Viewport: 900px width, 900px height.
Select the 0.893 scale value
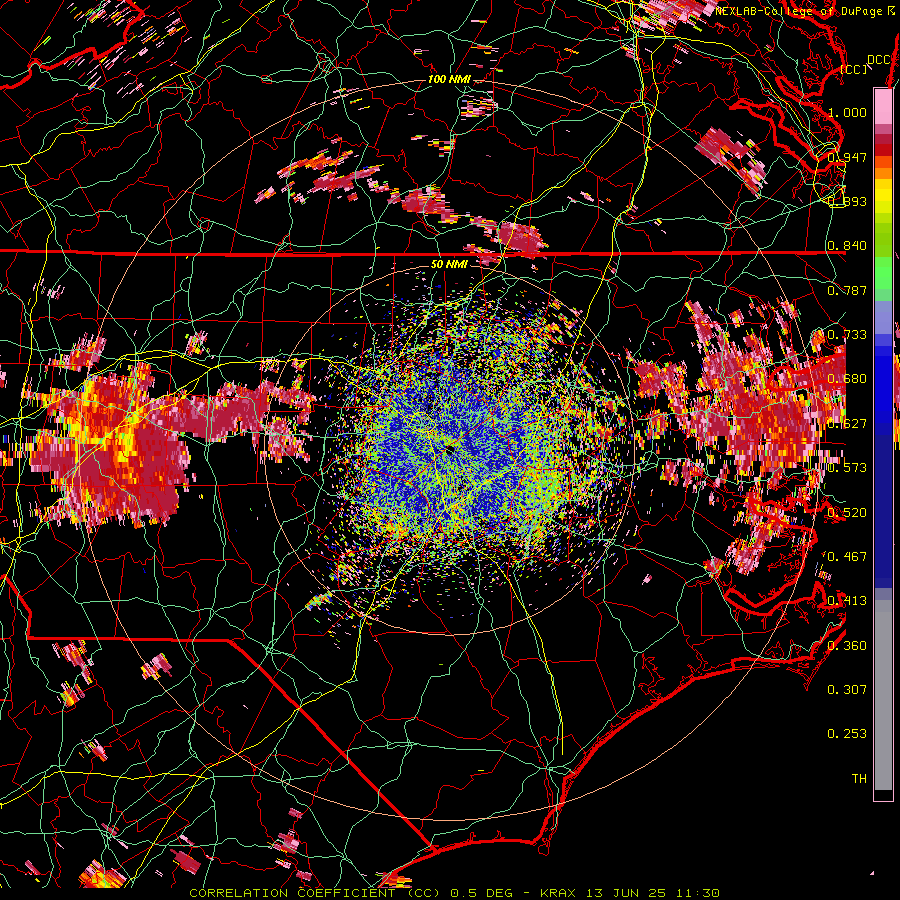click(847, 201)
